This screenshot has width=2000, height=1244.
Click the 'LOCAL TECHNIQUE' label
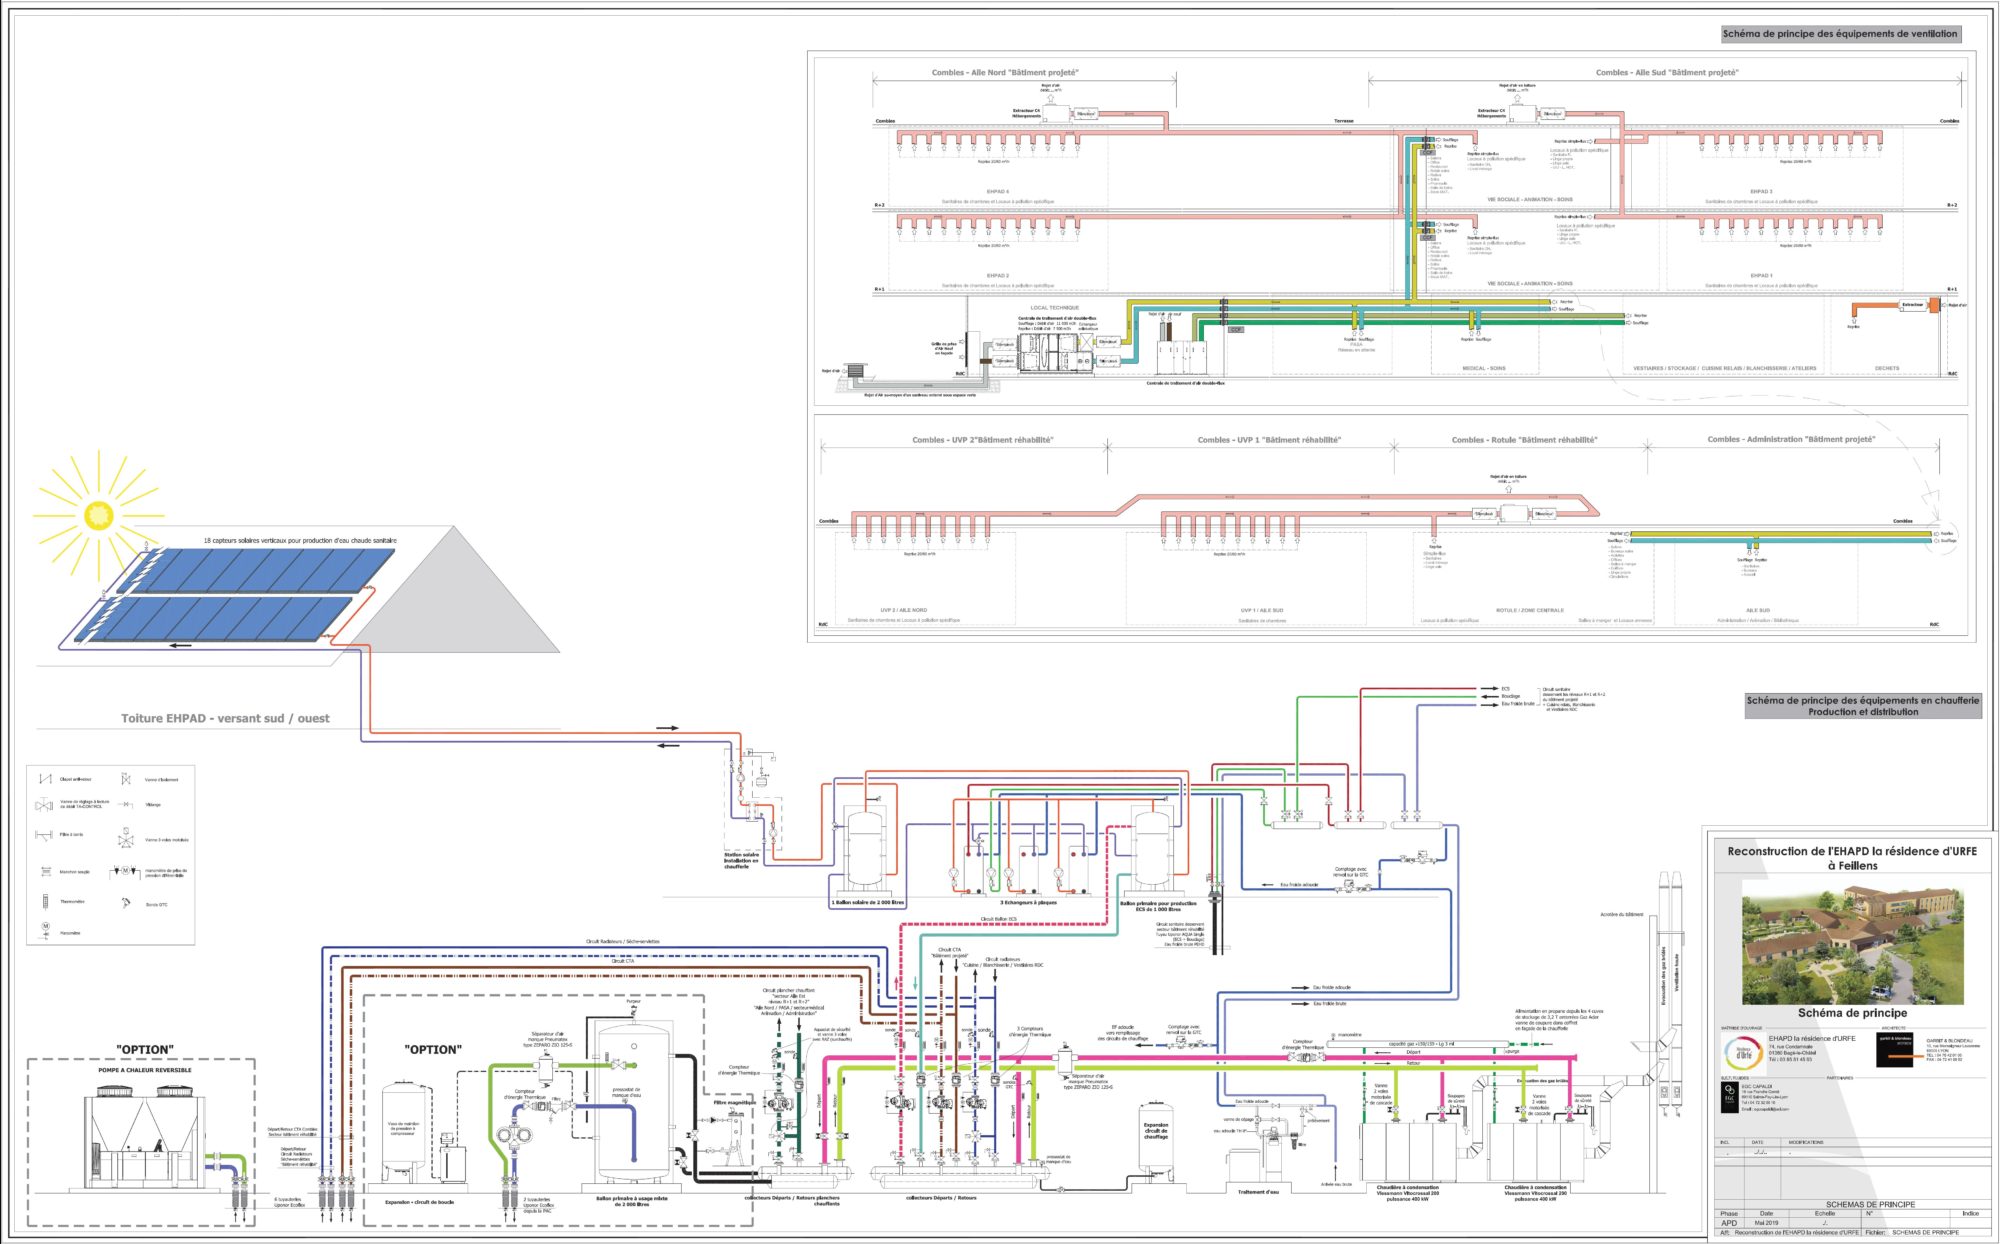[x=1054, y=308]
